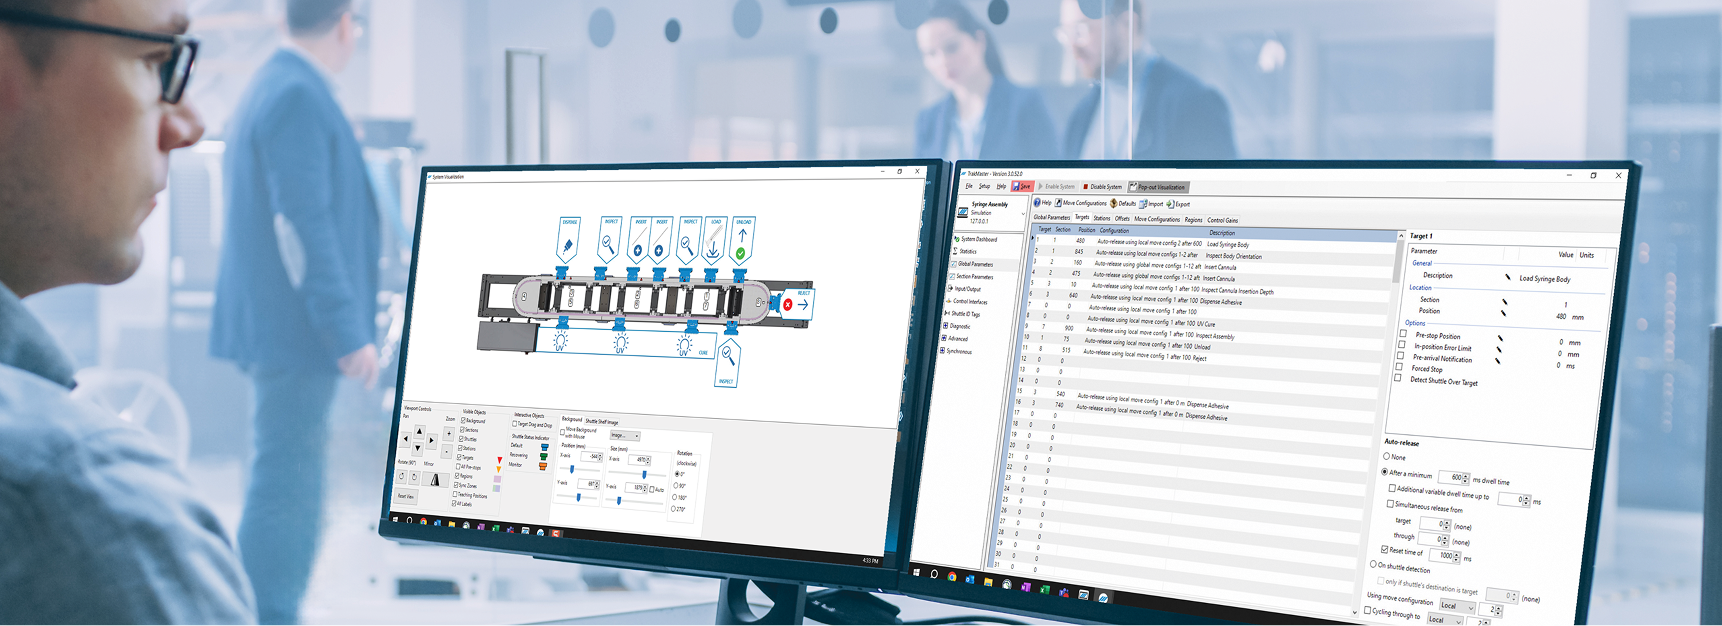Select the On shuttle detection radio button
1722x626 pixels.
(1373, 564)
